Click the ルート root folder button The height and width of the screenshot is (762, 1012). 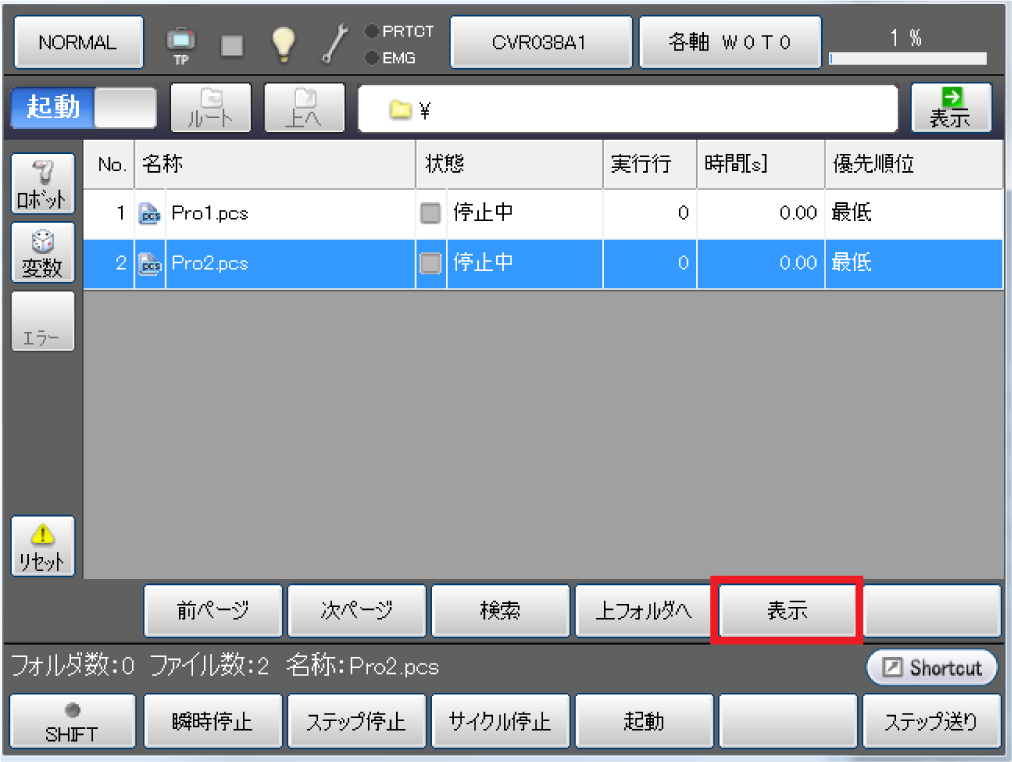point(210,108)
